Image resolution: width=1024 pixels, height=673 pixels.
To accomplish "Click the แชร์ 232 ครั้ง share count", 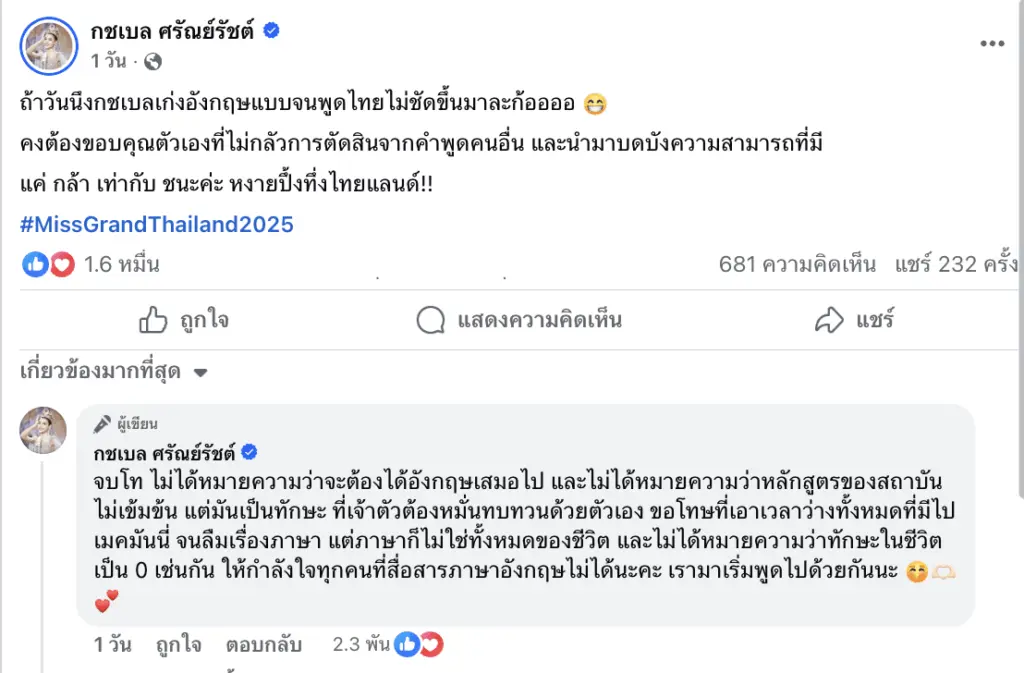I will tap(956, 265).
